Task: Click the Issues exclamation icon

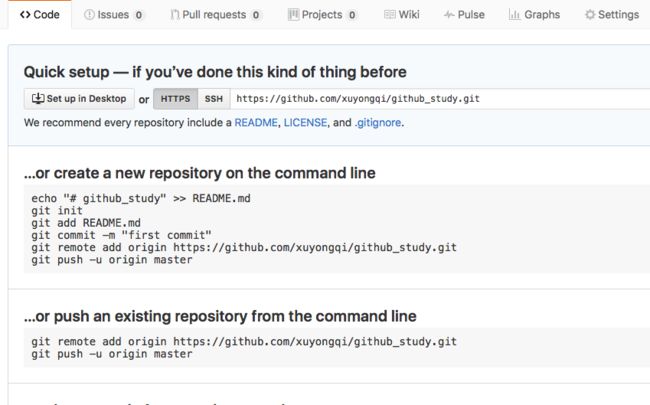Action: [89, 15]
